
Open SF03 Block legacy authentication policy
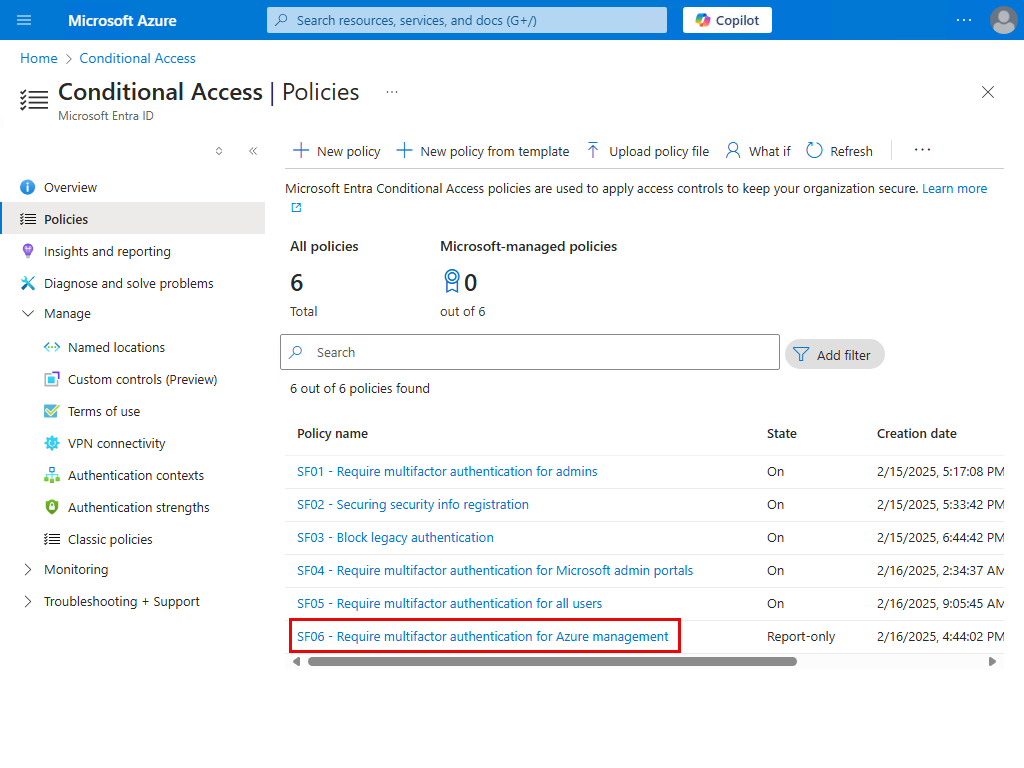pyautogui.click(x=395, y=537)
